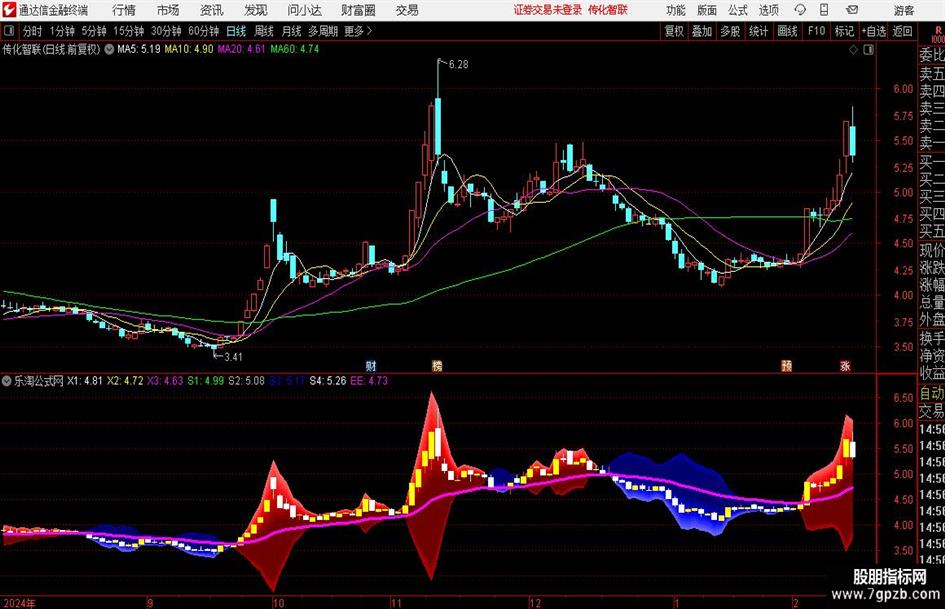Click the EE: 4.73 indicator value
The height and width of the screenshot is (609, 945).
369,381
